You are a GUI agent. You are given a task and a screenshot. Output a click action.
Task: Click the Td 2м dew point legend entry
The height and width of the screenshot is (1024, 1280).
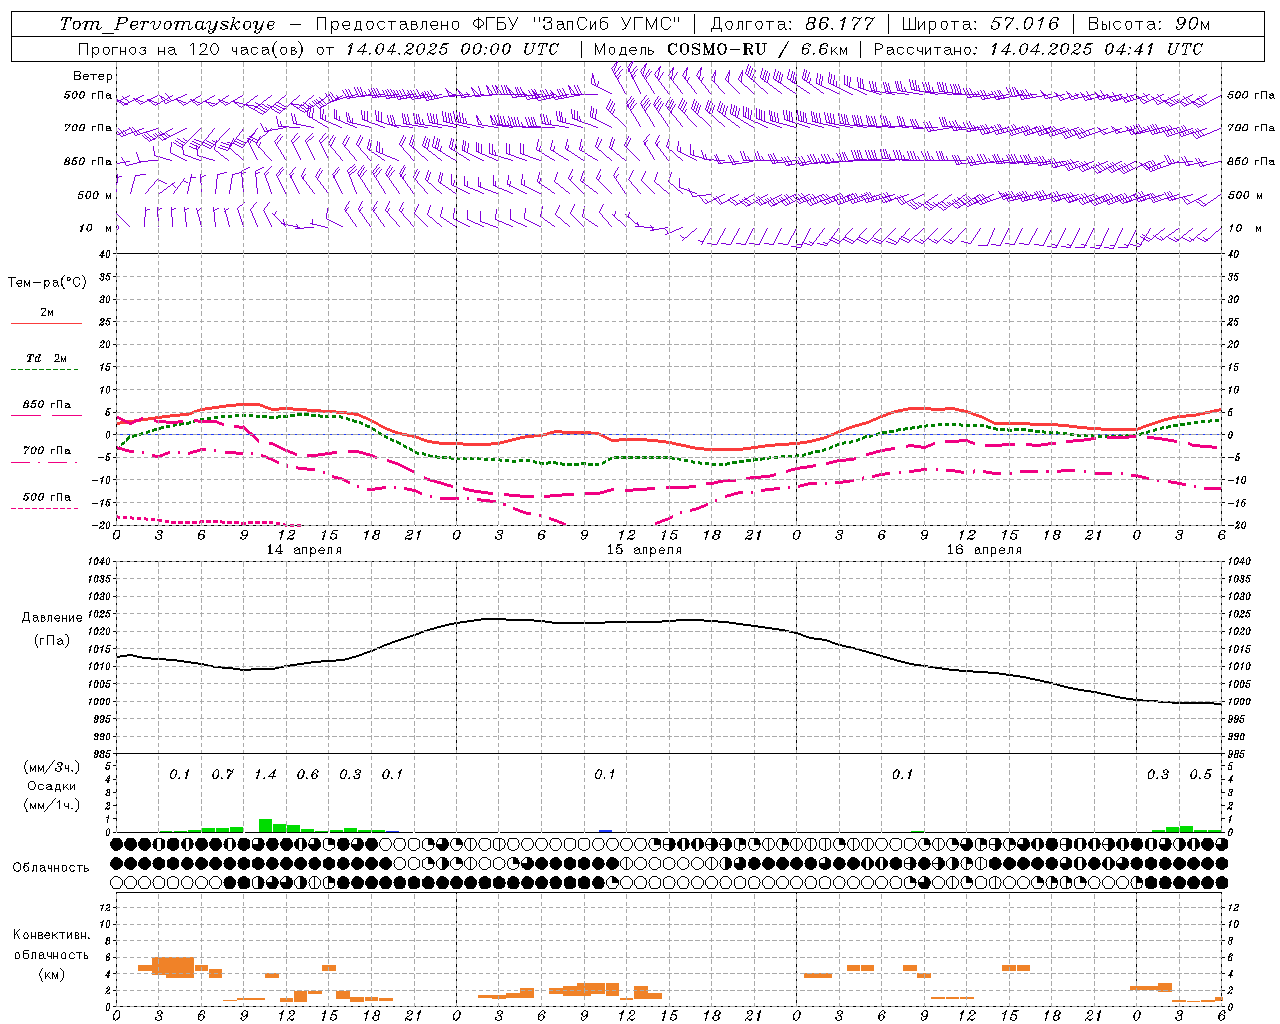click(x=47, y=358)
